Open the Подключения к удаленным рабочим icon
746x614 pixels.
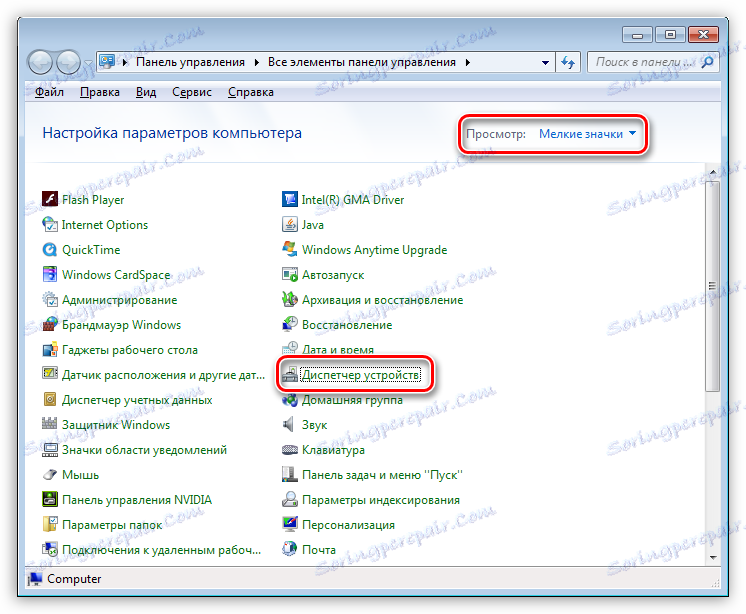click(50, 549)
